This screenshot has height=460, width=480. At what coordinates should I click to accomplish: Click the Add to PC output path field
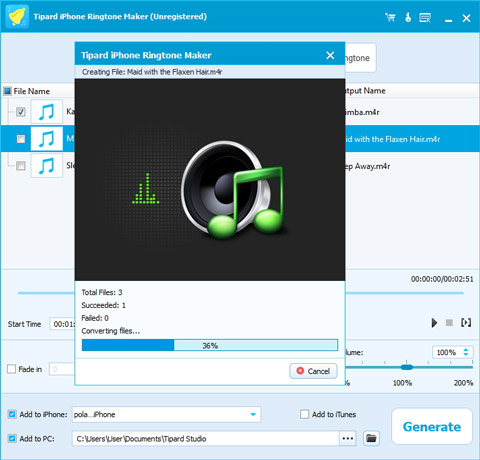(206, 438)
